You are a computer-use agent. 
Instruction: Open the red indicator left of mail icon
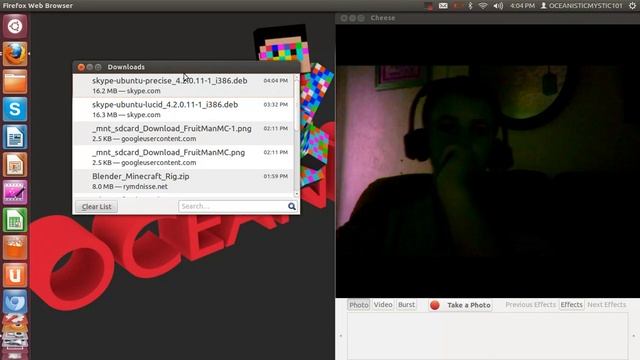pos(428,6)
